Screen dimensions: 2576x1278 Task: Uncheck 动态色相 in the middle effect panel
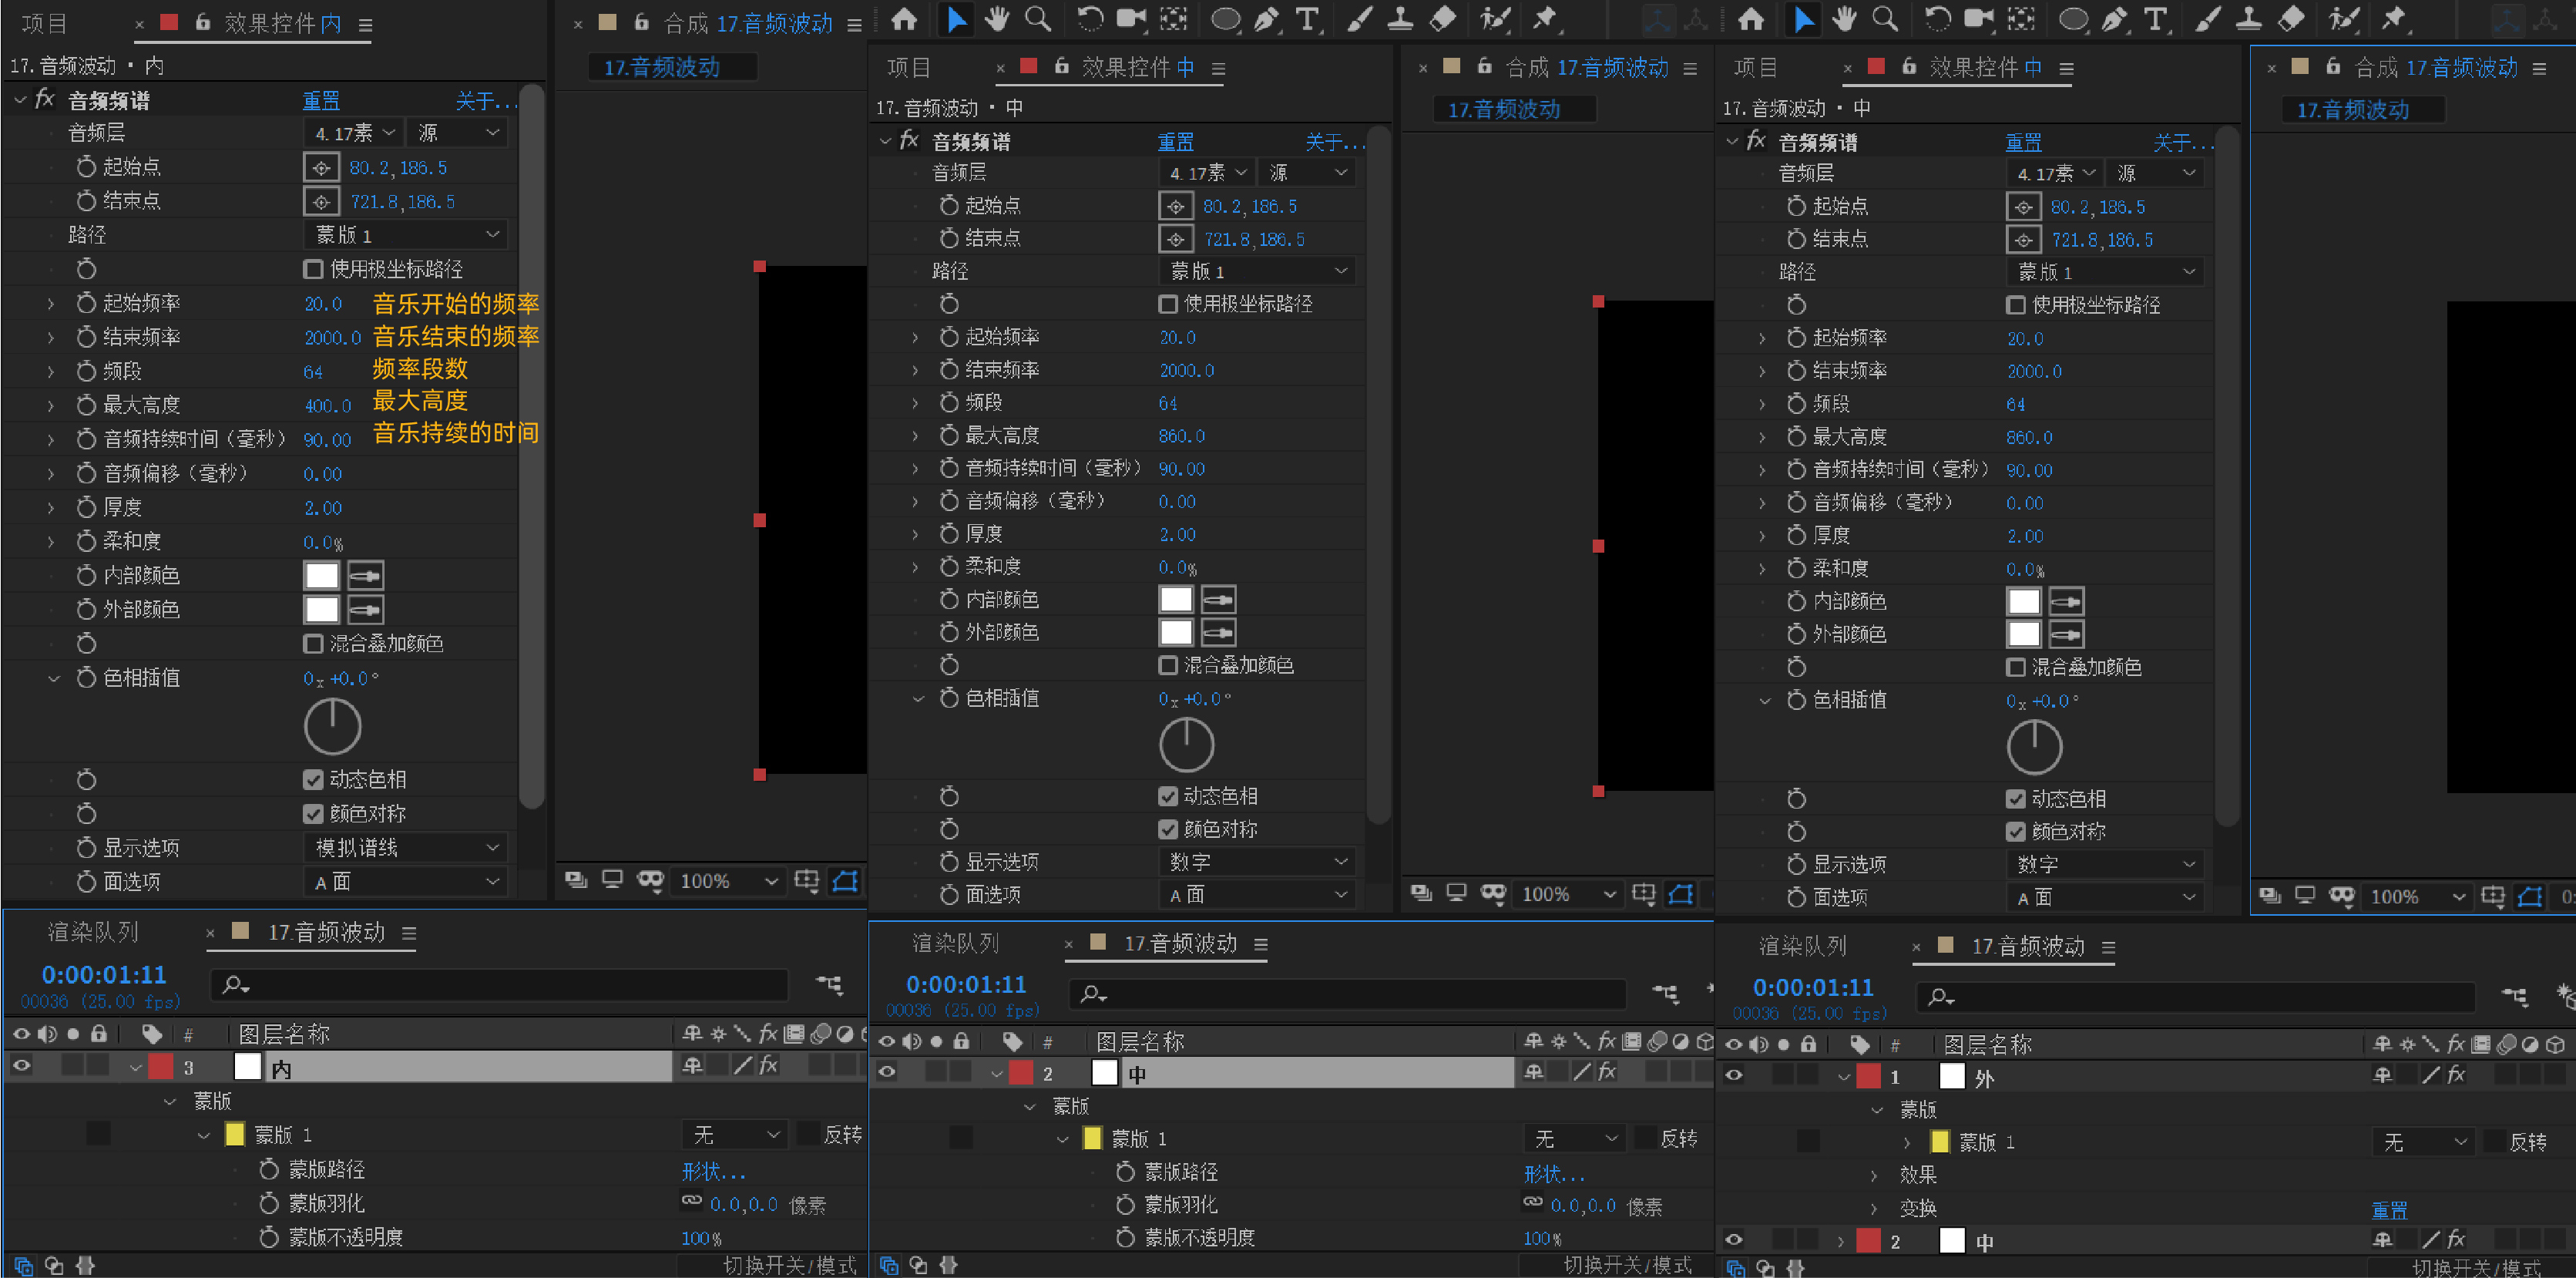click(x=1167, y=796)
